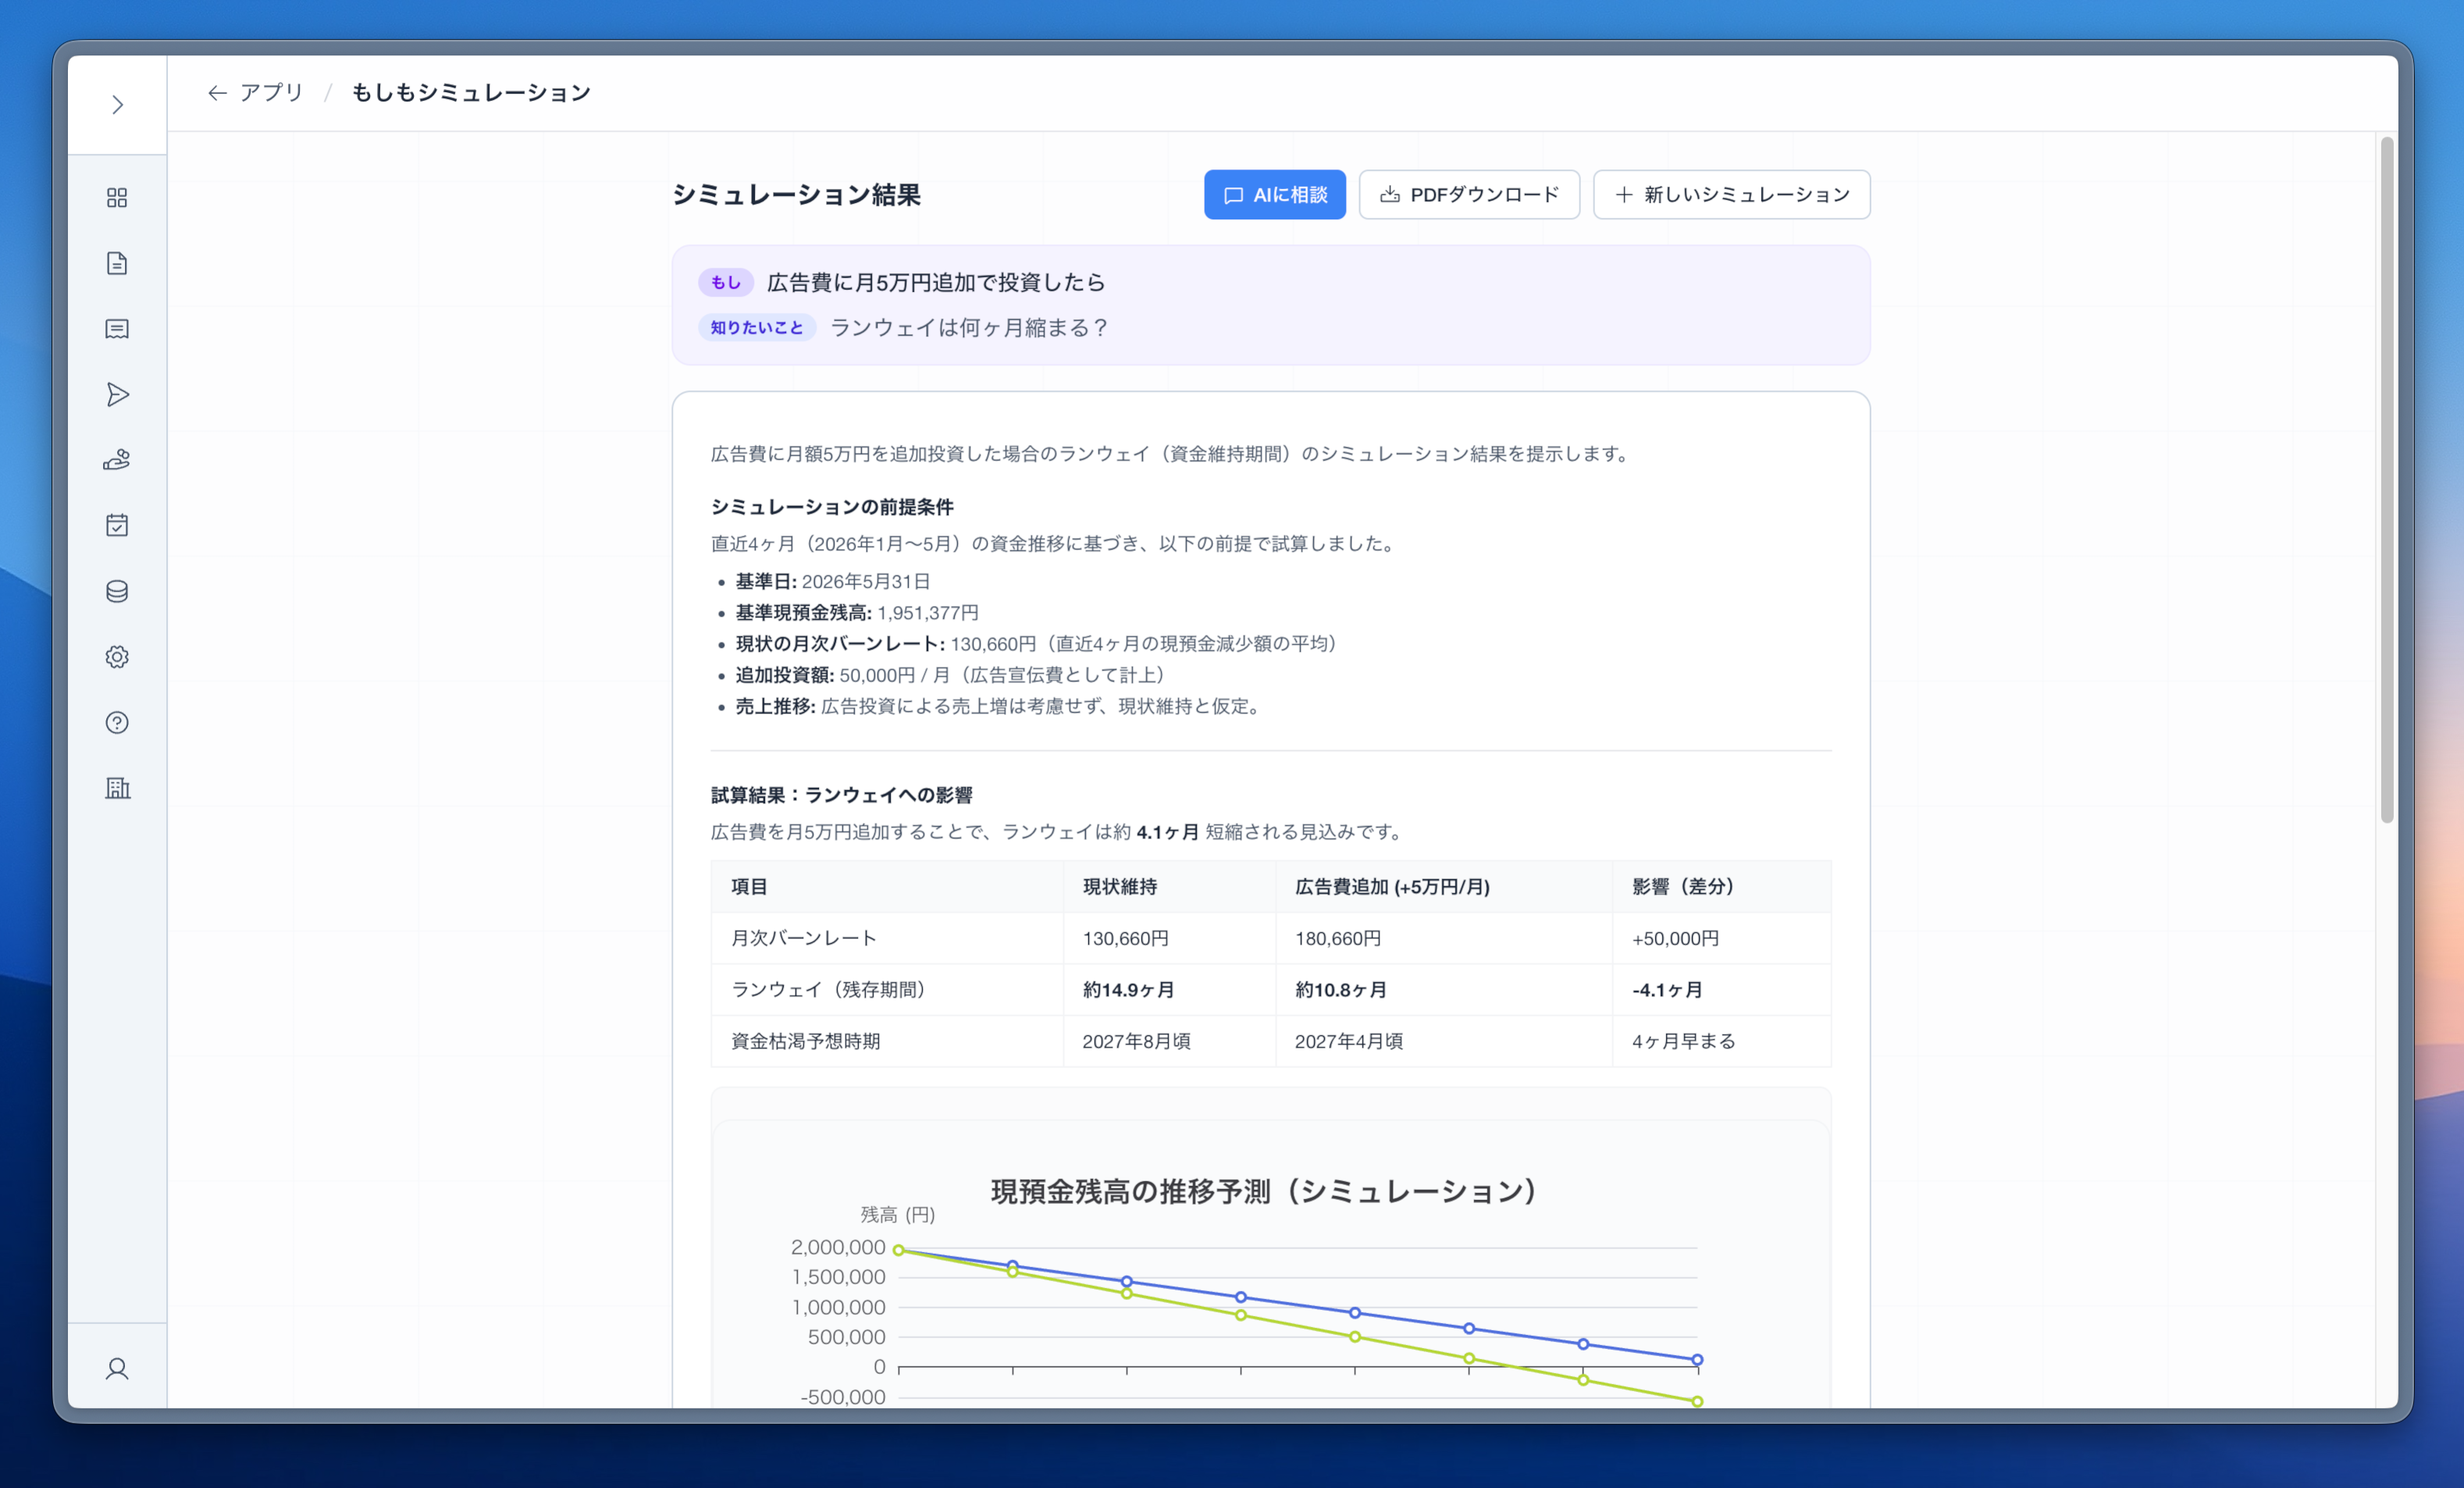Open the chat message icon in sidebar

point(117,329)
